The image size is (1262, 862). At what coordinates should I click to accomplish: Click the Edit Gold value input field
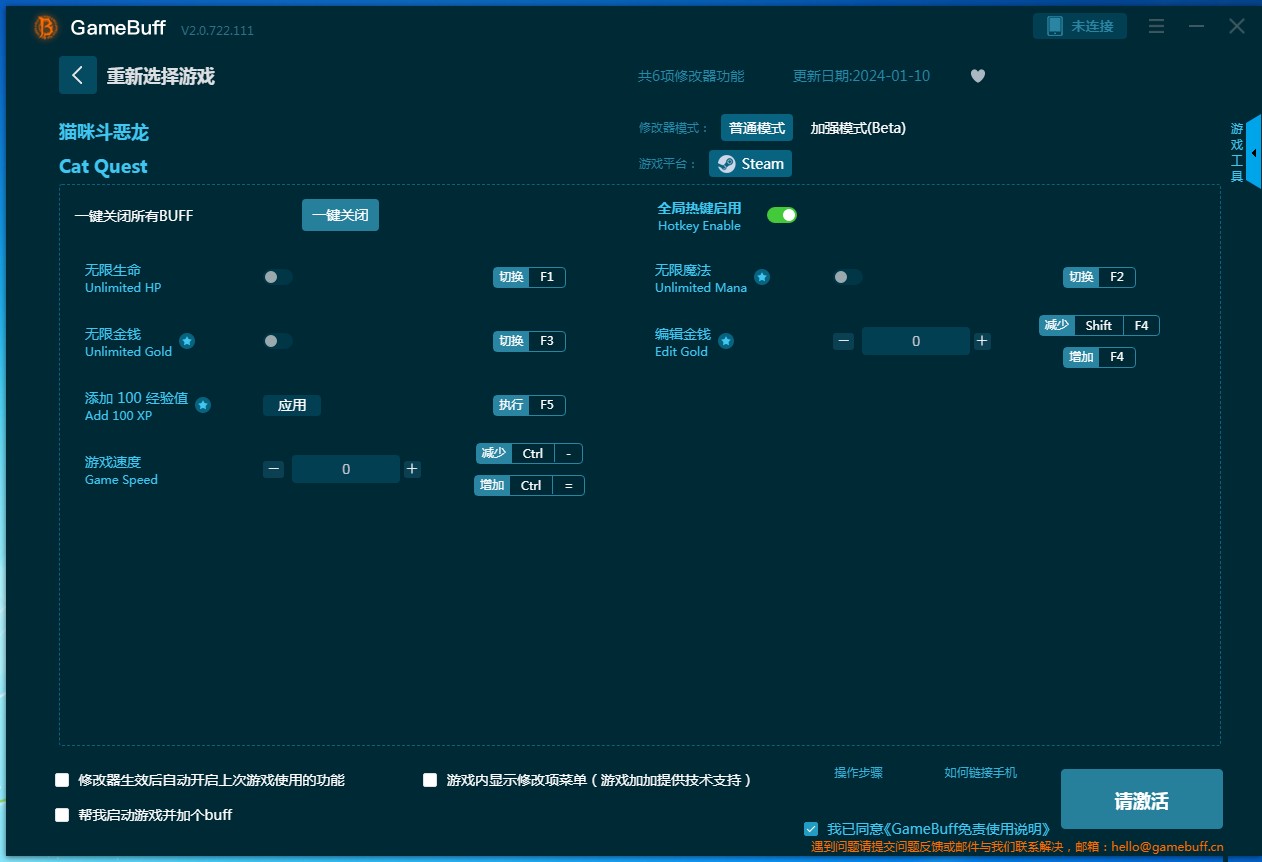point(915,341)
